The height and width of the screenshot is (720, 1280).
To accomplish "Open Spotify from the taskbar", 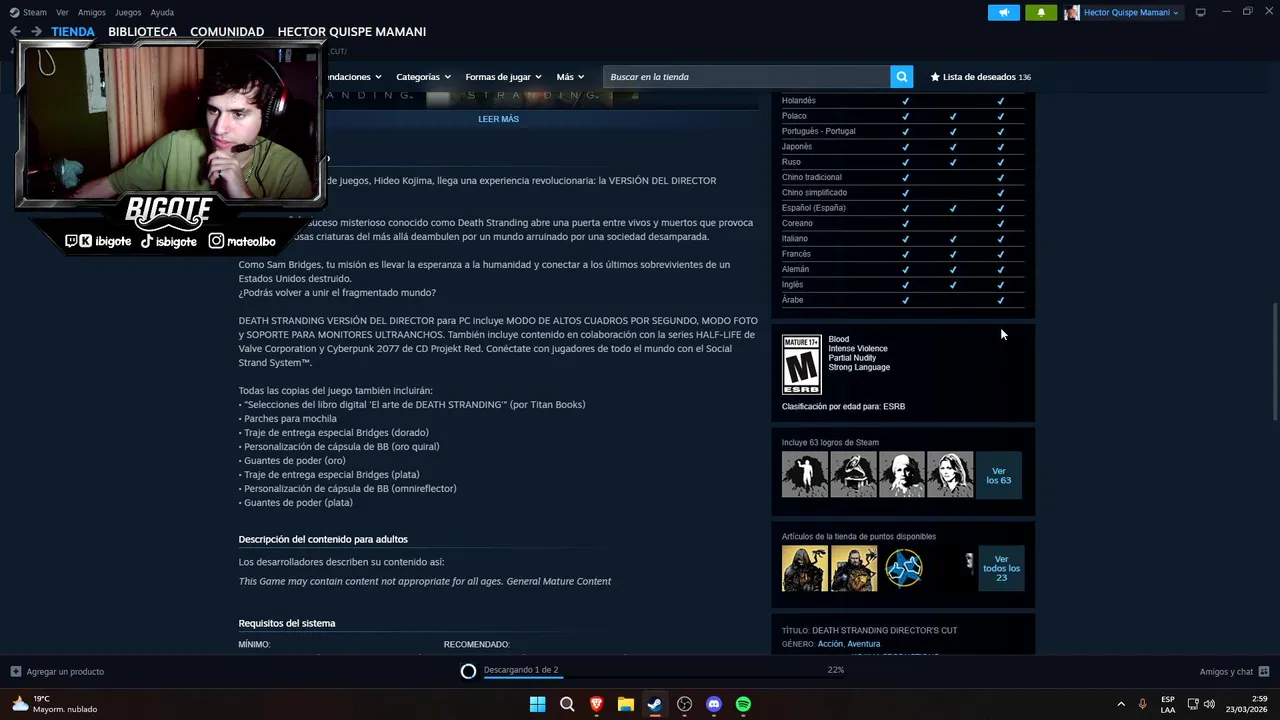I will point(743,704).
